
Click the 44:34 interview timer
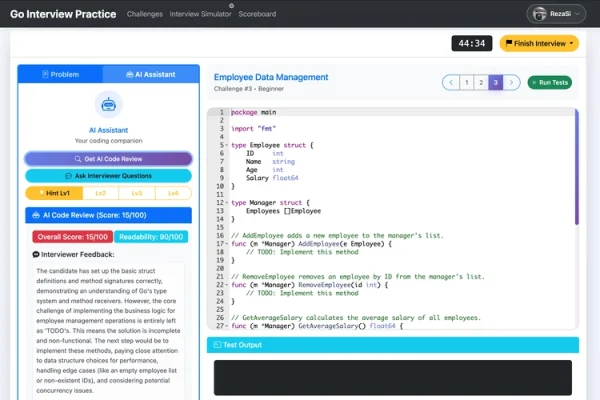point(472,43)
